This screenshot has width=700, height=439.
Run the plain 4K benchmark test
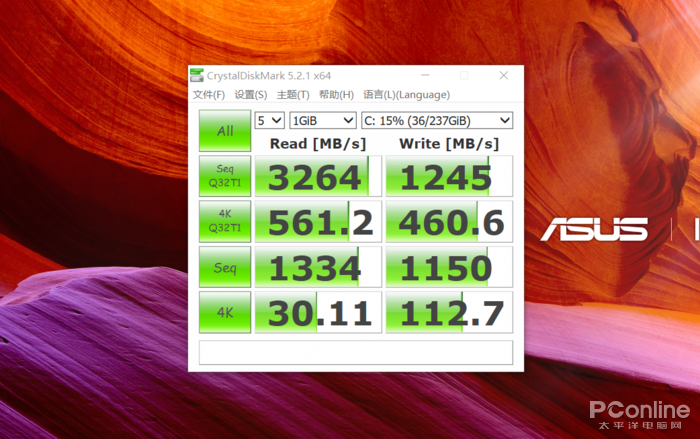click(x=224, y=311)
